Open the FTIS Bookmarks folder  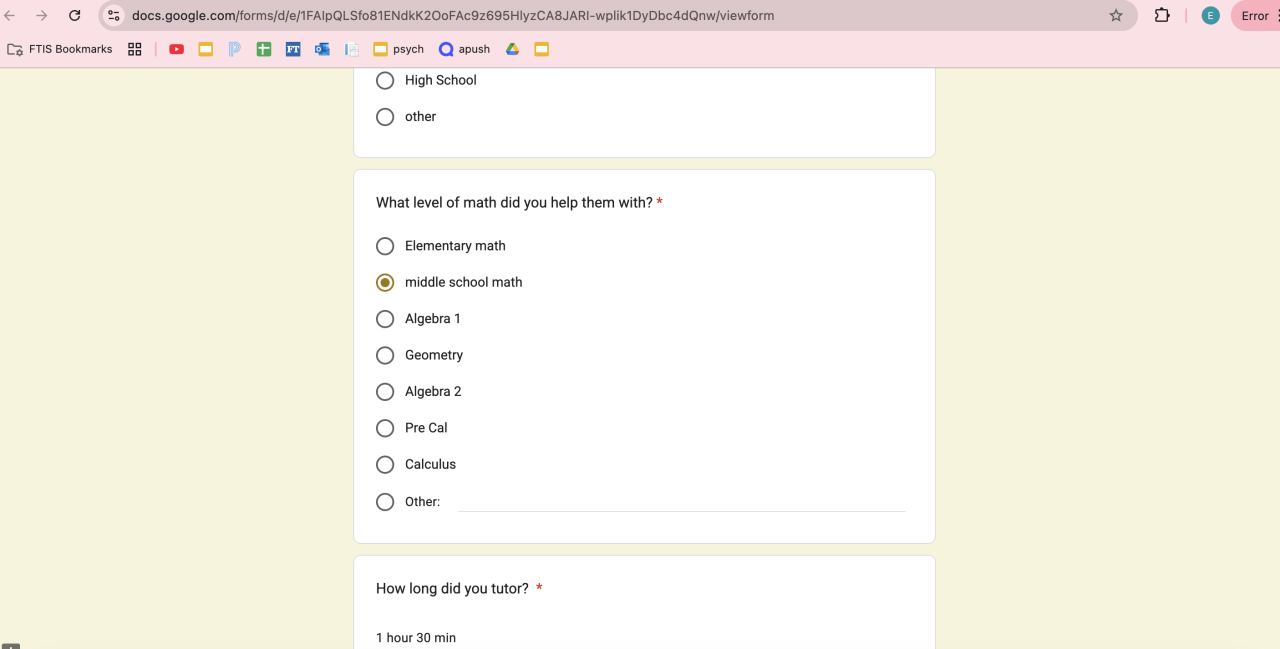[x=60, y=49]
